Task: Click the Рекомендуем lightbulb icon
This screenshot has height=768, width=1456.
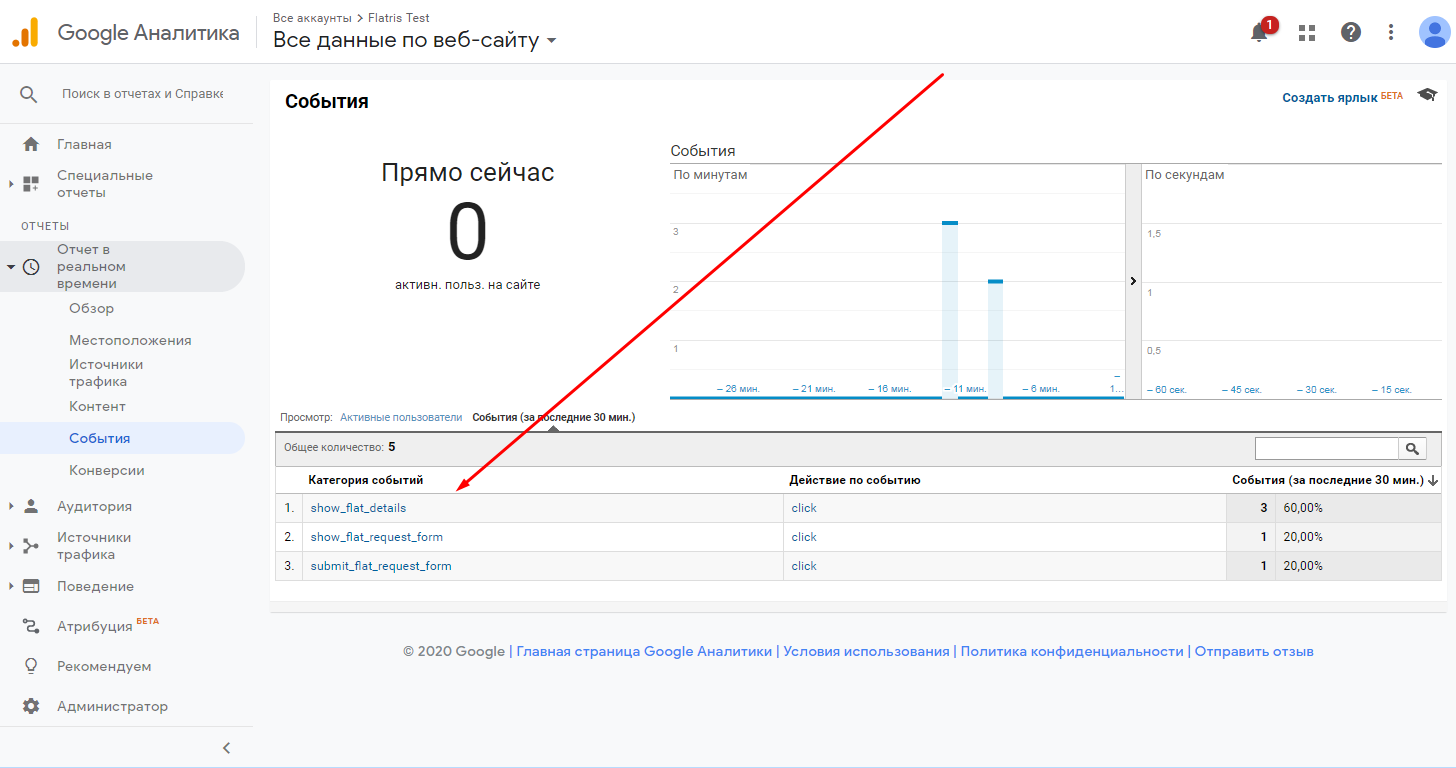Action: (31, 666)
